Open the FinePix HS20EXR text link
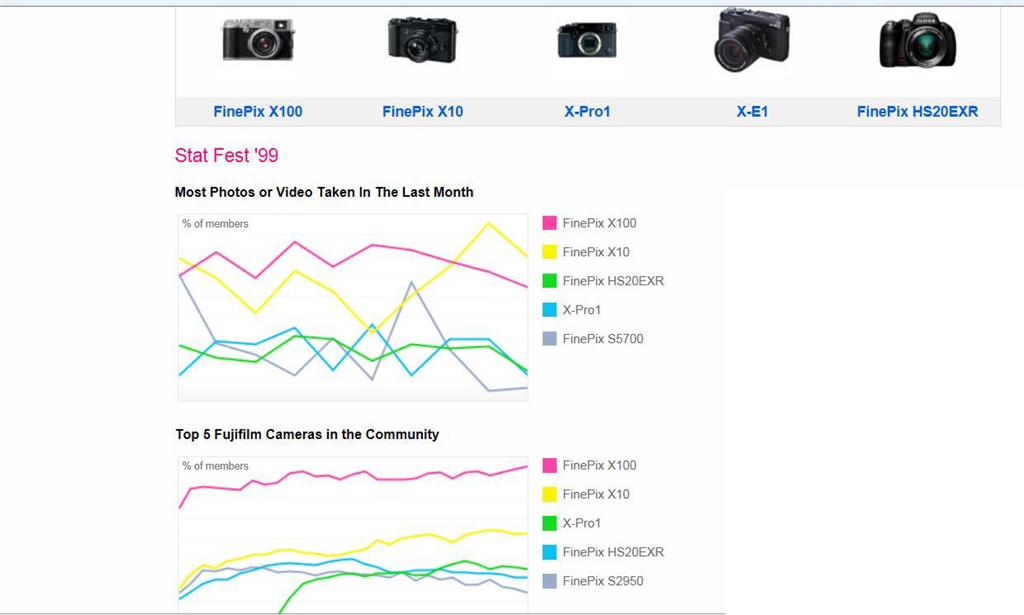Image resolution: width=1024 pixels, height=615 pixels. click(x=917, y=112)
